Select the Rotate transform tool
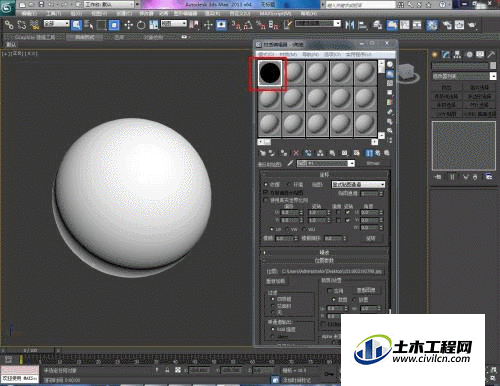Viewport: 500px width, 386px height. click(141, 25)
